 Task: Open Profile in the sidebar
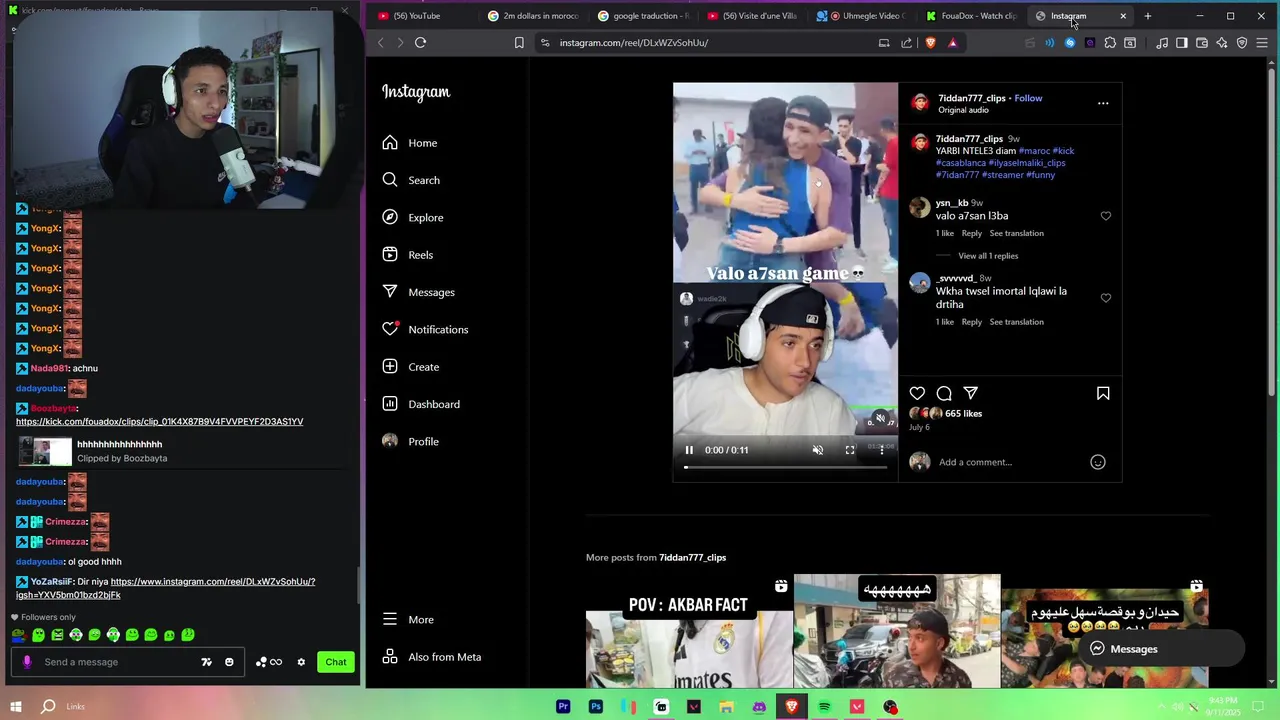[411, 441]
